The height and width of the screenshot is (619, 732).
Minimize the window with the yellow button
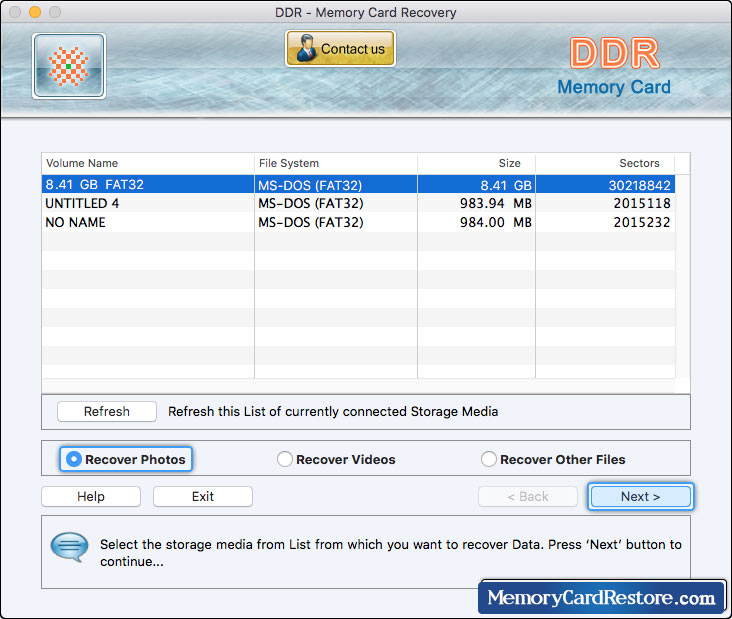coord(35,12)
